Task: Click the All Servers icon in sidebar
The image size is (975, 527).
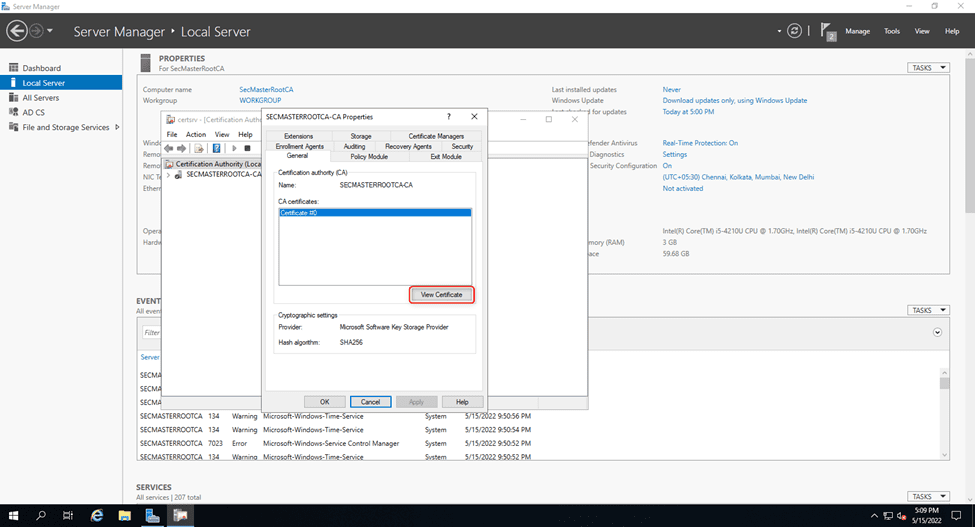Action: (14, 98)
